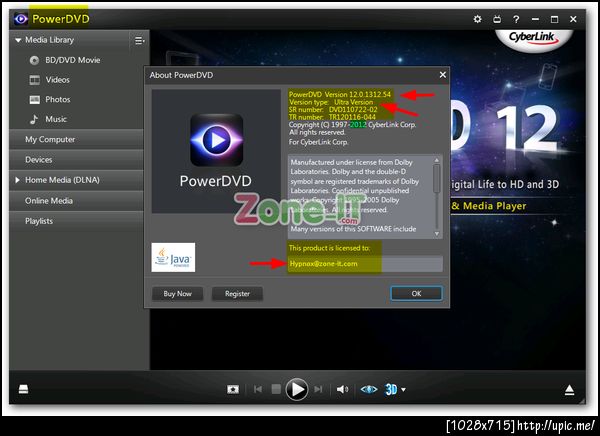The height and width of the screenshot is (436, 600).
Task: Click the Register button
Action: 237,294
